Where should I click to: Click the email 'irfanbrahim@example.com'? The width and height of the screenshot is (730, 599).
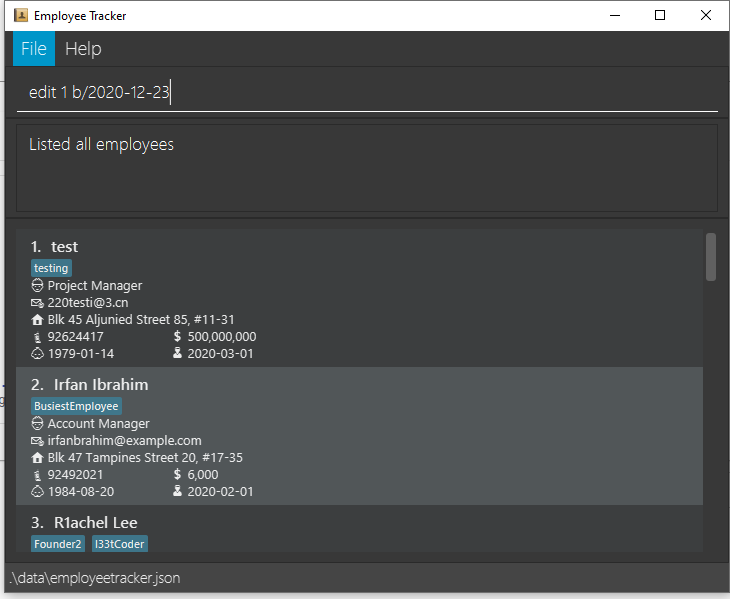click(x=125, y=441)
